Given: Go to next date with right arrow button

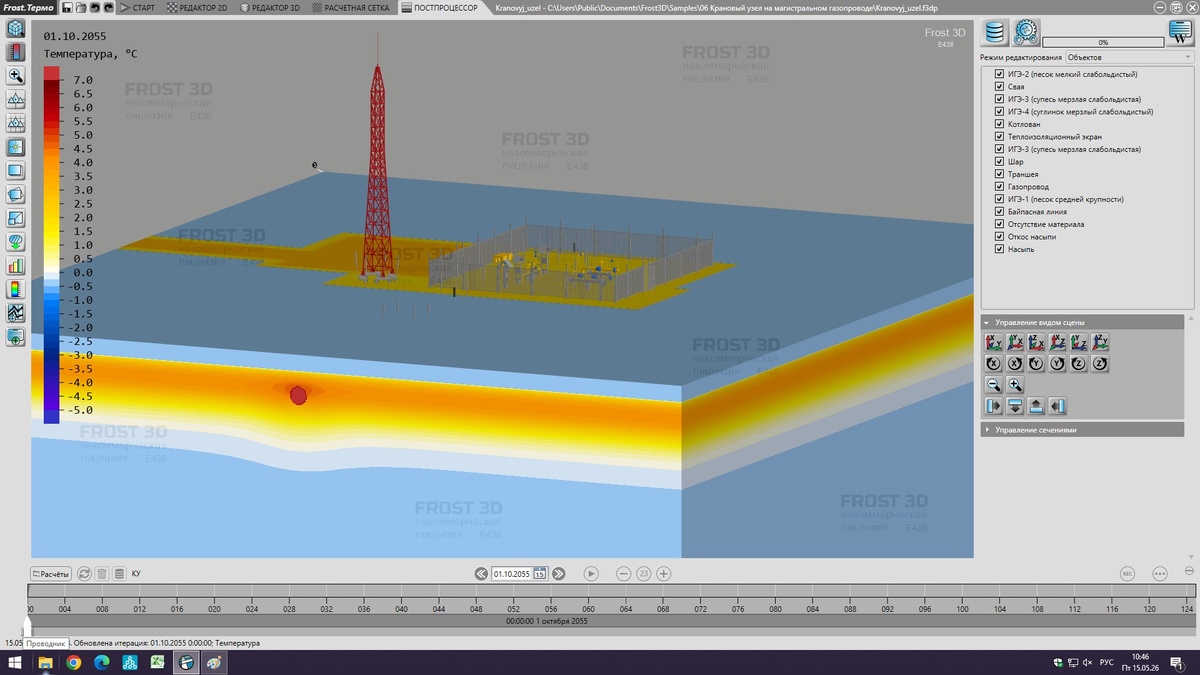Looking at the screenshot, I should [x=559, y=574].
